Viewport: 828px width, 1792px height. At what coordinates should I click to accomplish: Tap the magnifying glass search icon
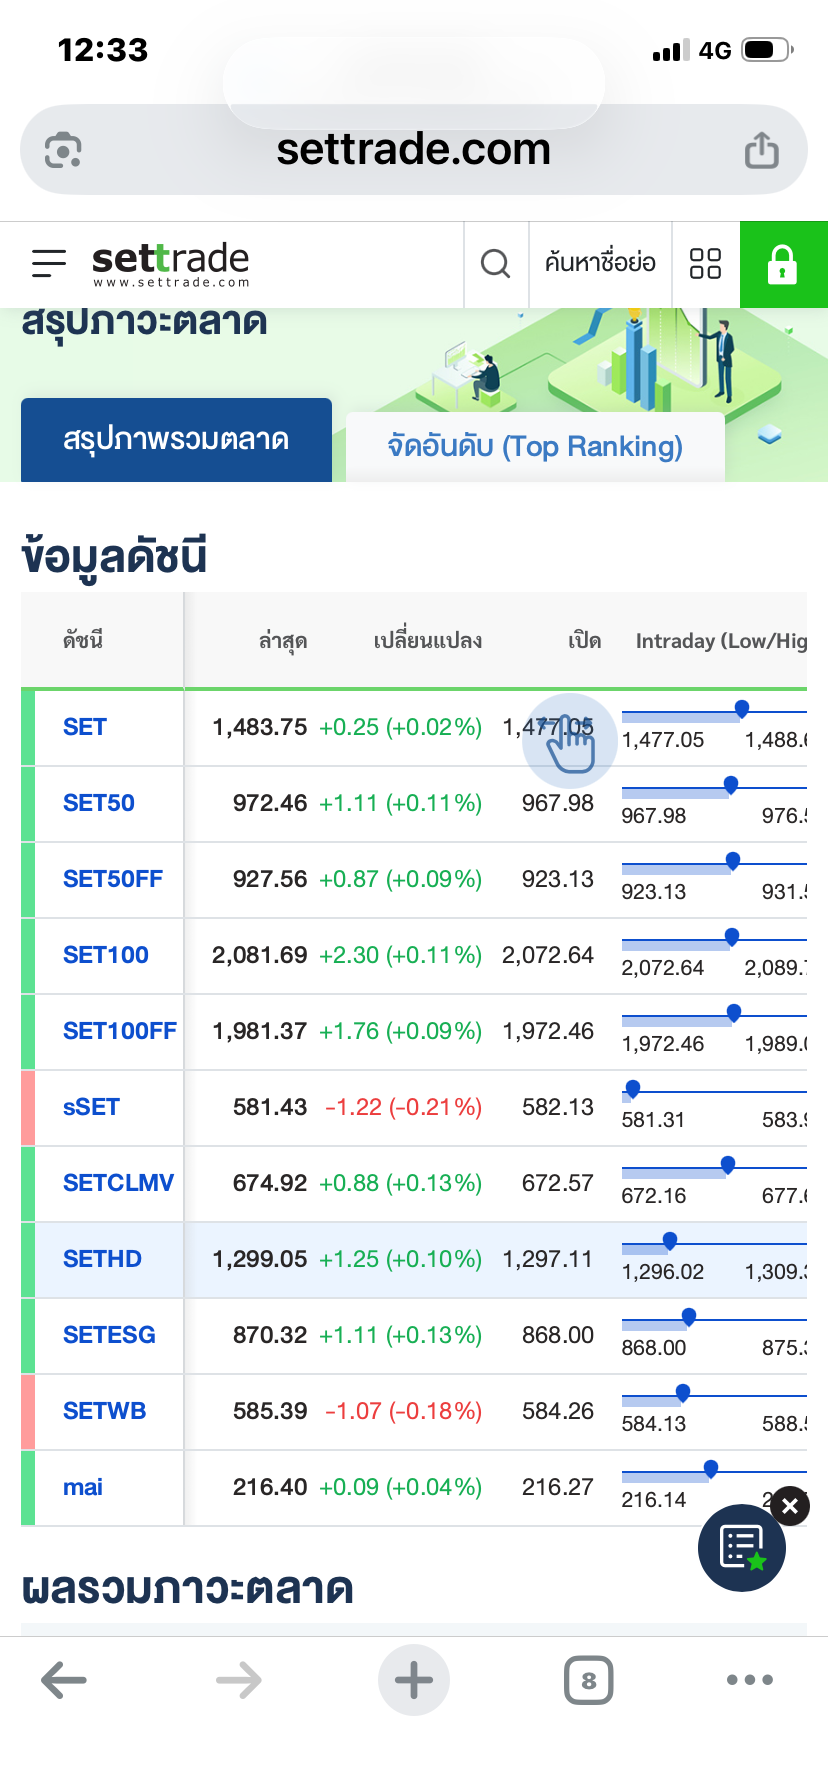point(495,264)
